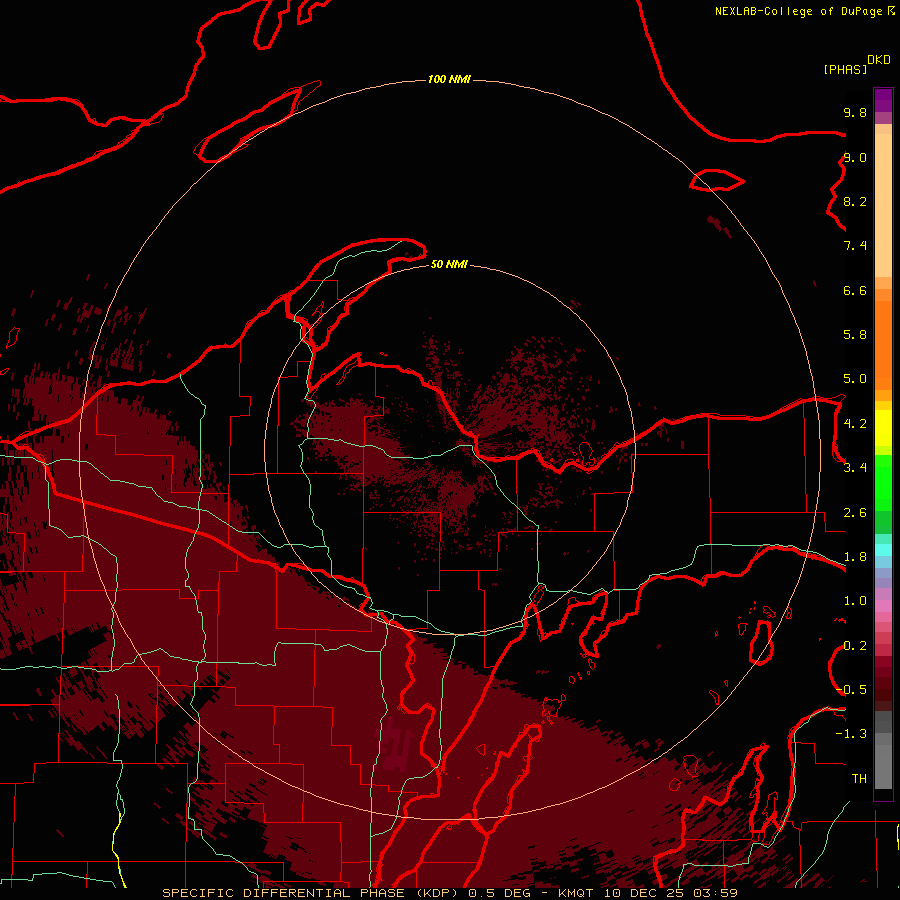Click the DKD legend title
The image size is (900, 900).
click(879, 60)
